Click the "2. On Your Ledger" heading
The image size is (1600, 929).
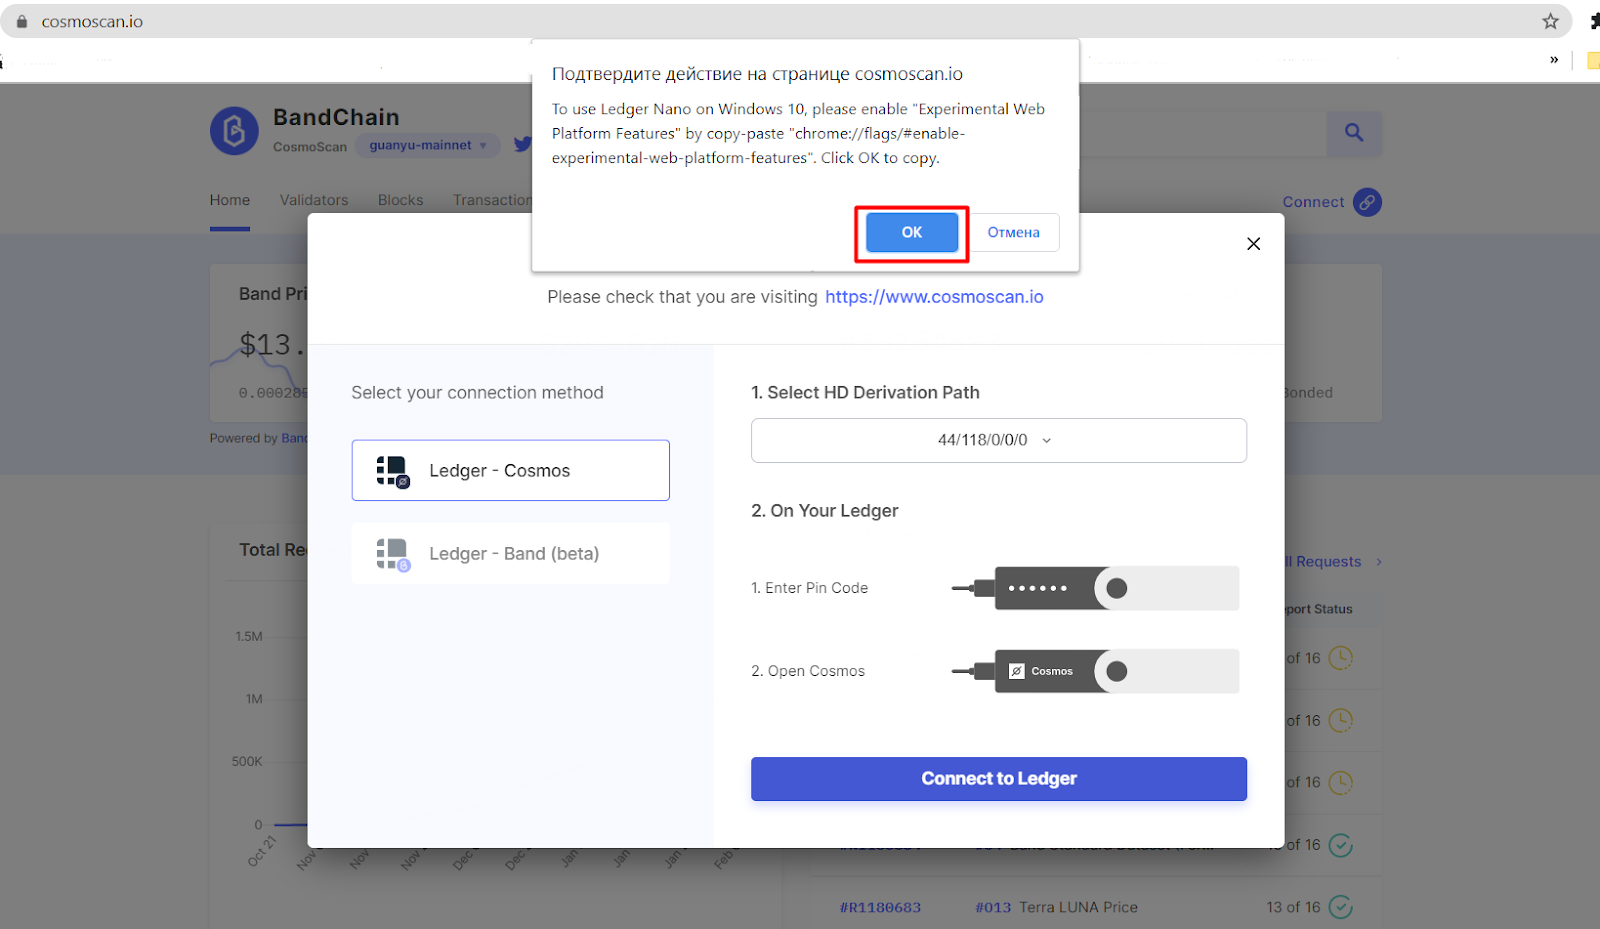click(825, 511)
